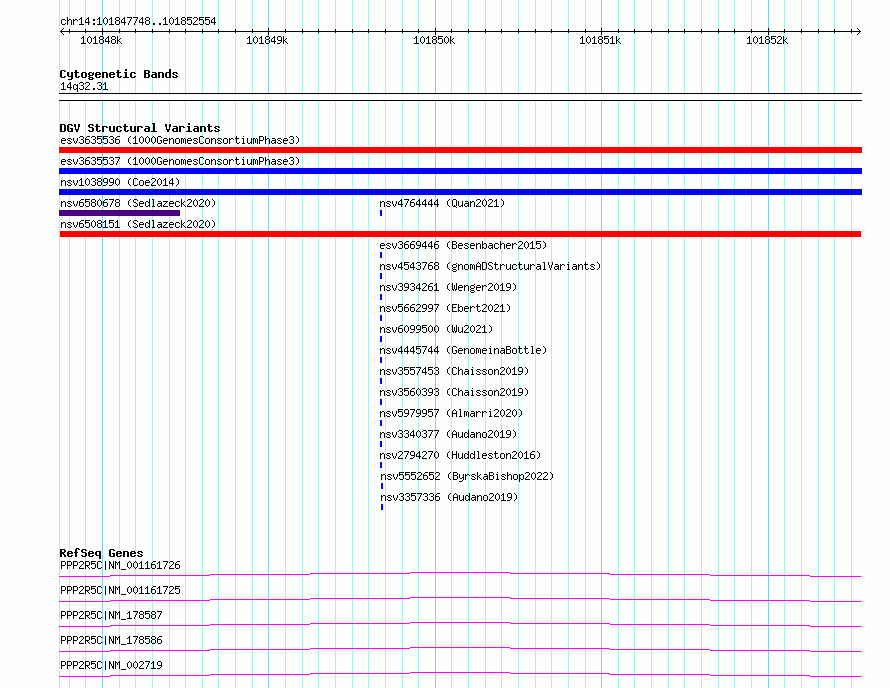Open nsv4764444 (Quan2021) variant label
The height and width of the screenshot is (688, 890).
click(x=442, y=203)
